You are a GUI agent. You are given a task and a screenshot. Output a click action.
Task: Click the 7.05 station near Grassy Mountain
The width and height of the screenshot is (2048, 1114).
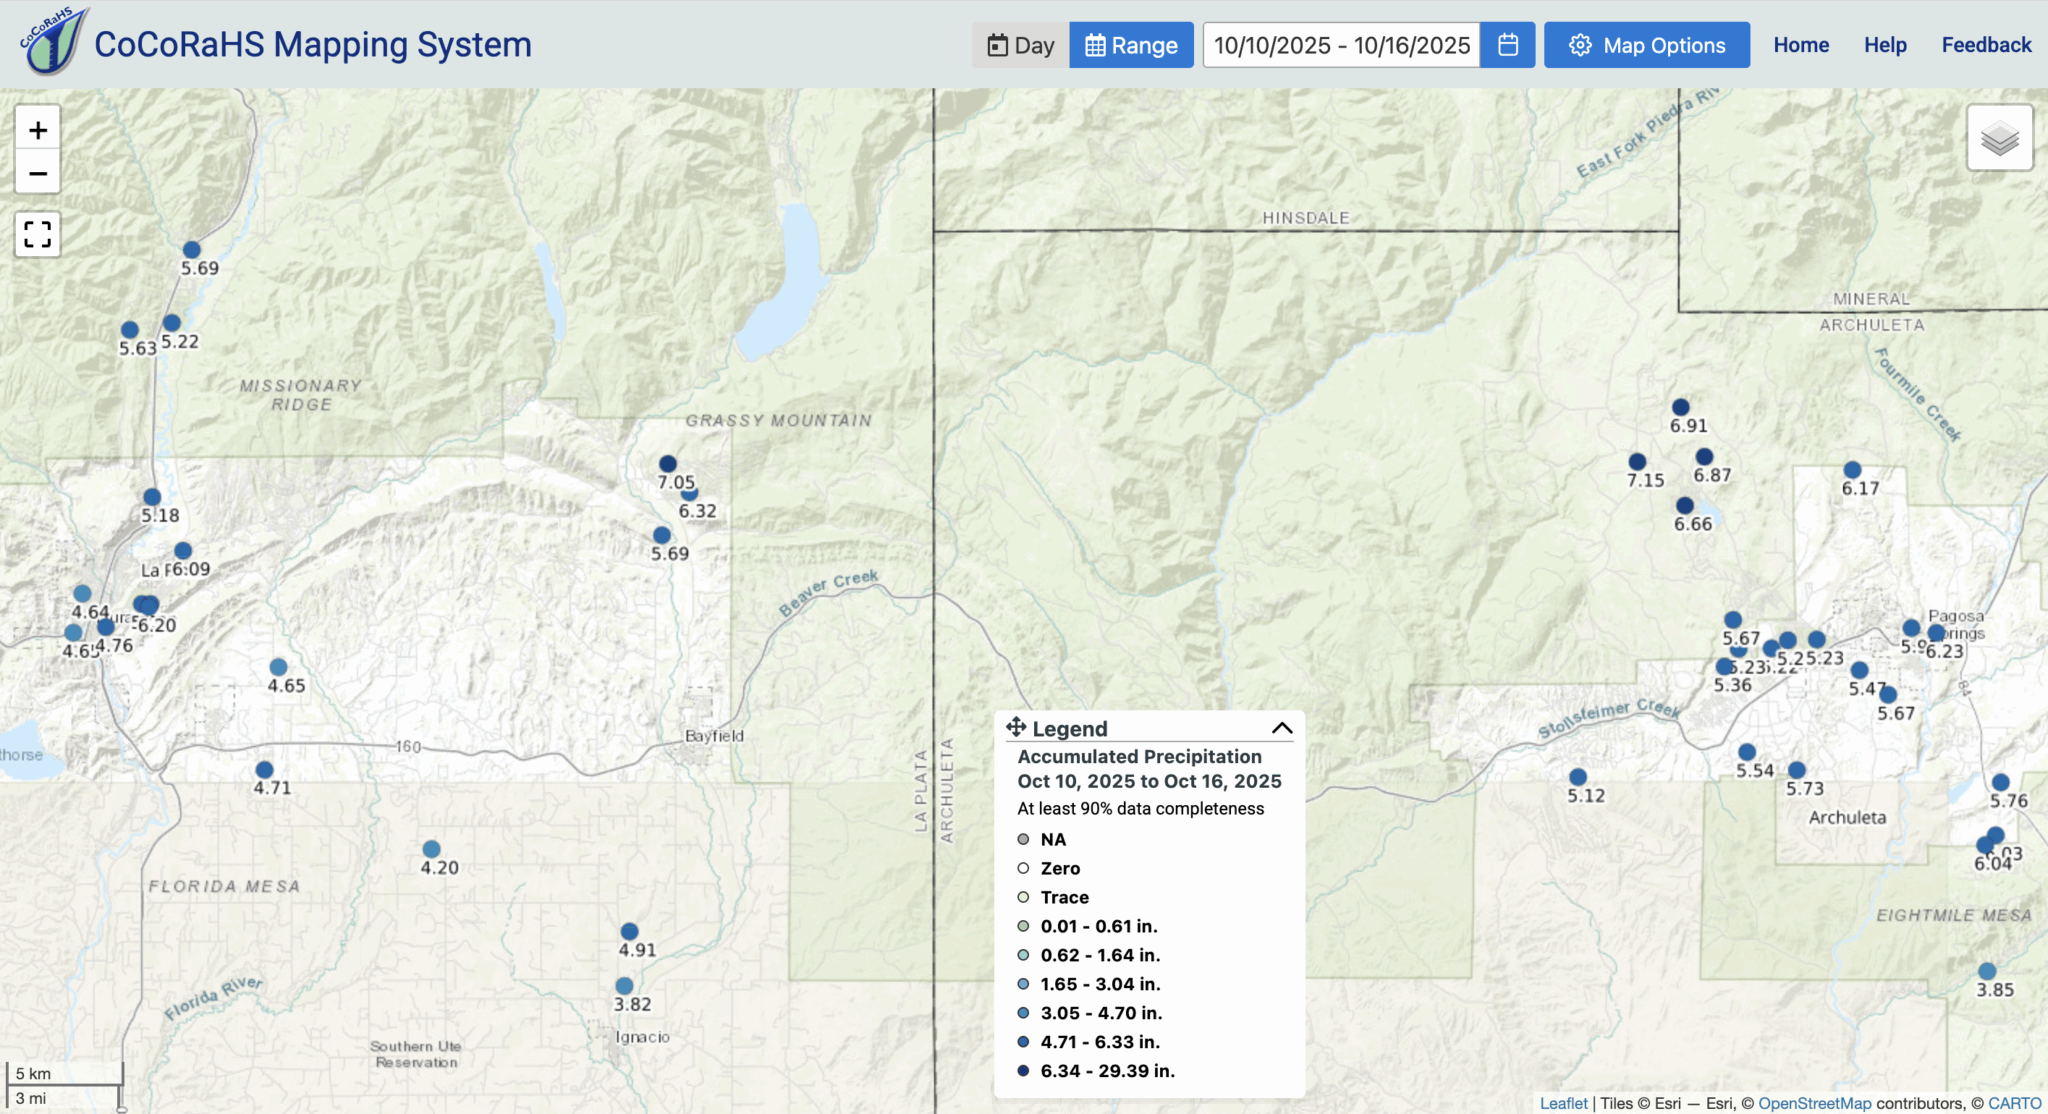point(668,464)
